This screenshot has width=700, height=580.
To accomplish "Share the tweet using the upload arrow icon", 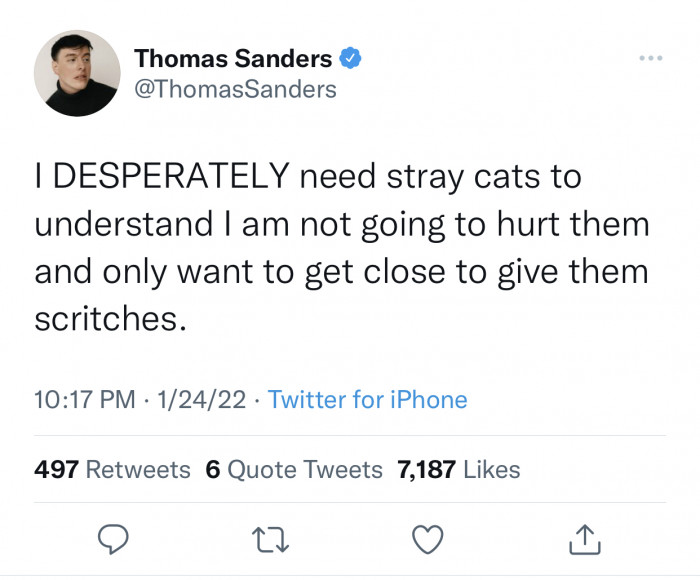I will tap(583, 540).
